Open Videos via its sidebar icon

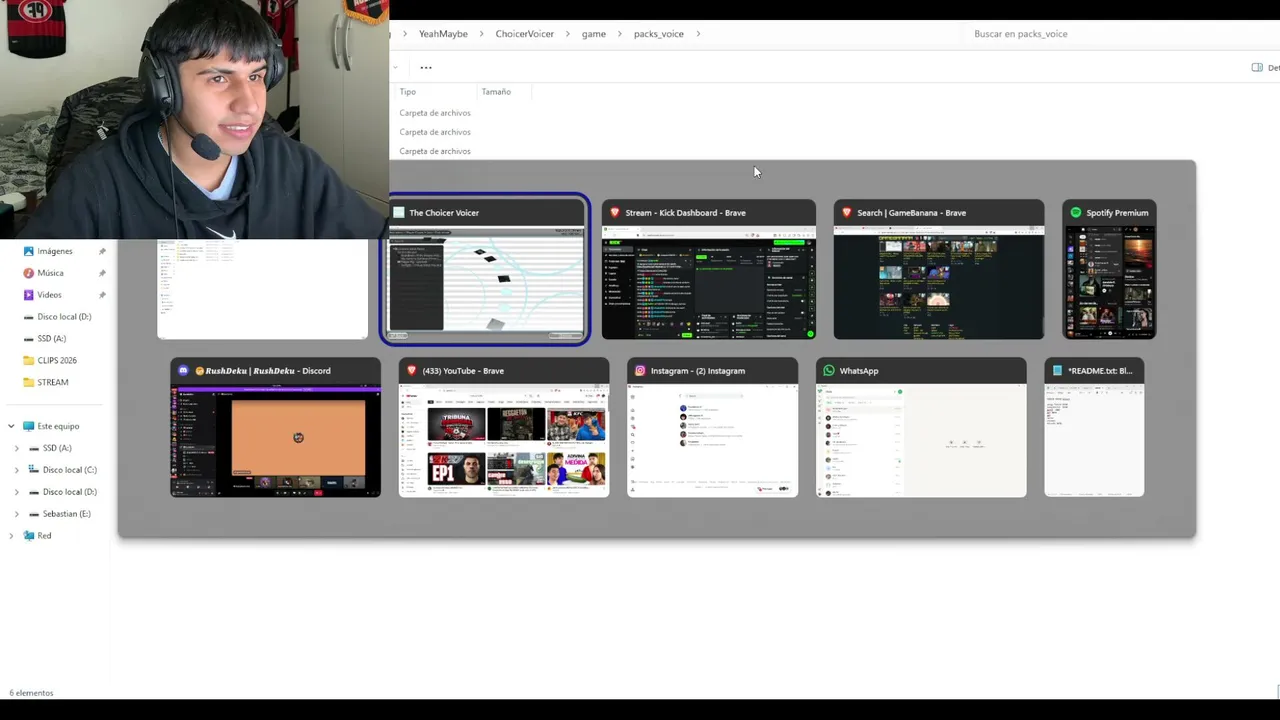pyautogui.click(x=28, y=295)
